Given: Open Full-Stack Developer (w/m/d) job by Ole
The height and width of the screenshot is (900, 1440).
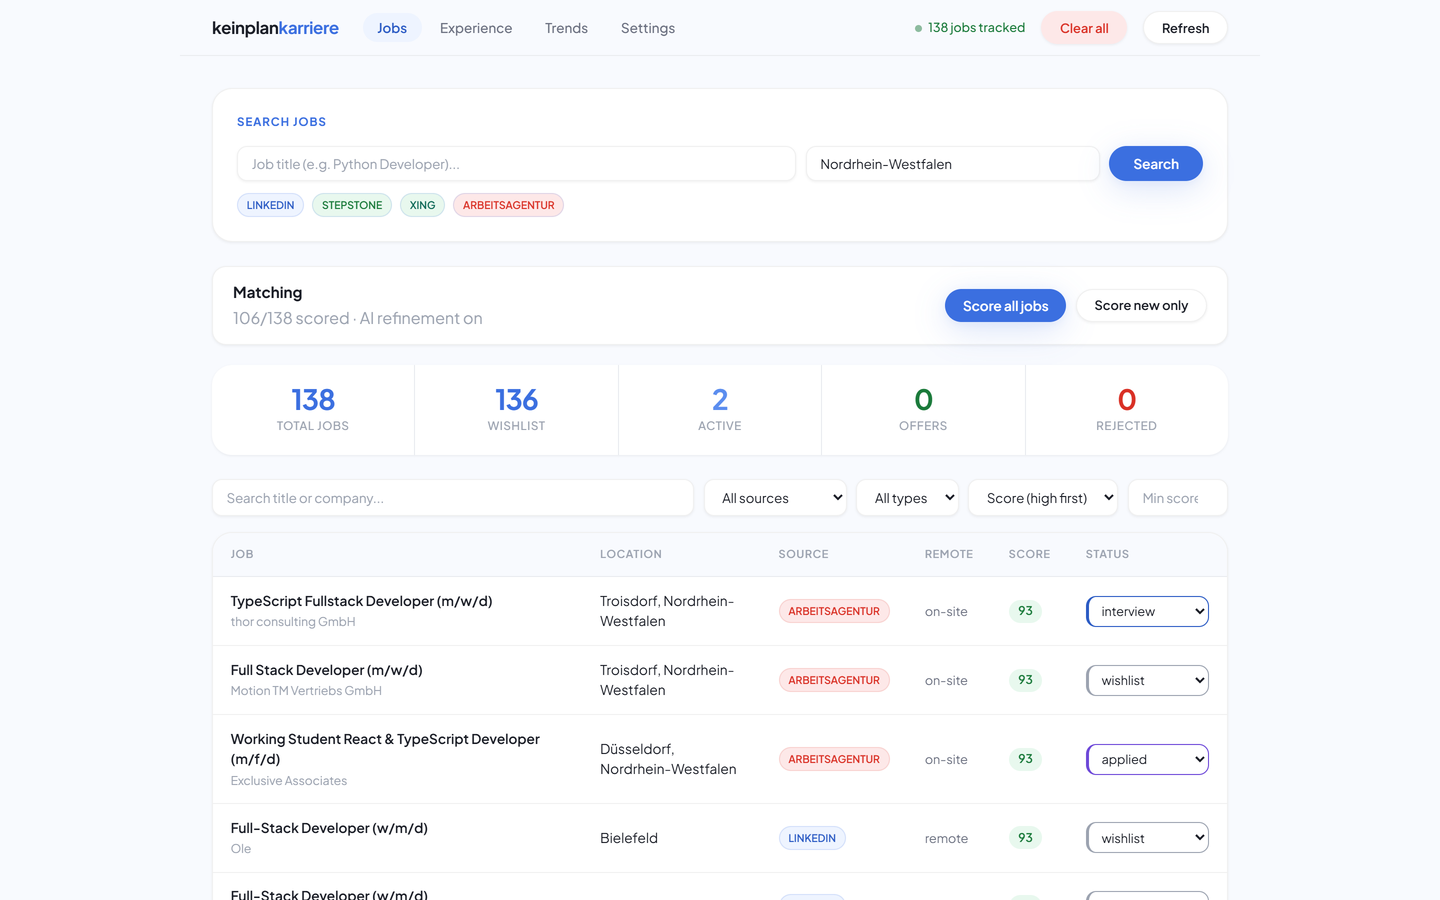Looking at the screenshot, I should (329, 828).
